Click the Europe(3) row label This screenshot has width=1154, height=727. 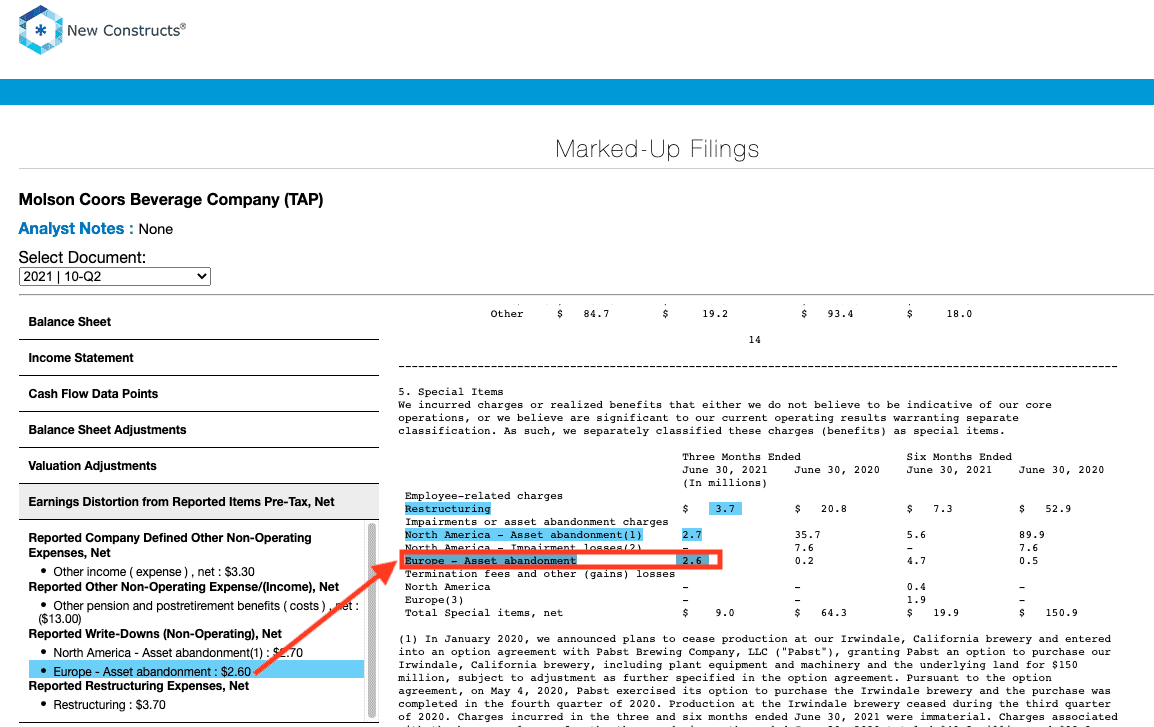(434, 600)
